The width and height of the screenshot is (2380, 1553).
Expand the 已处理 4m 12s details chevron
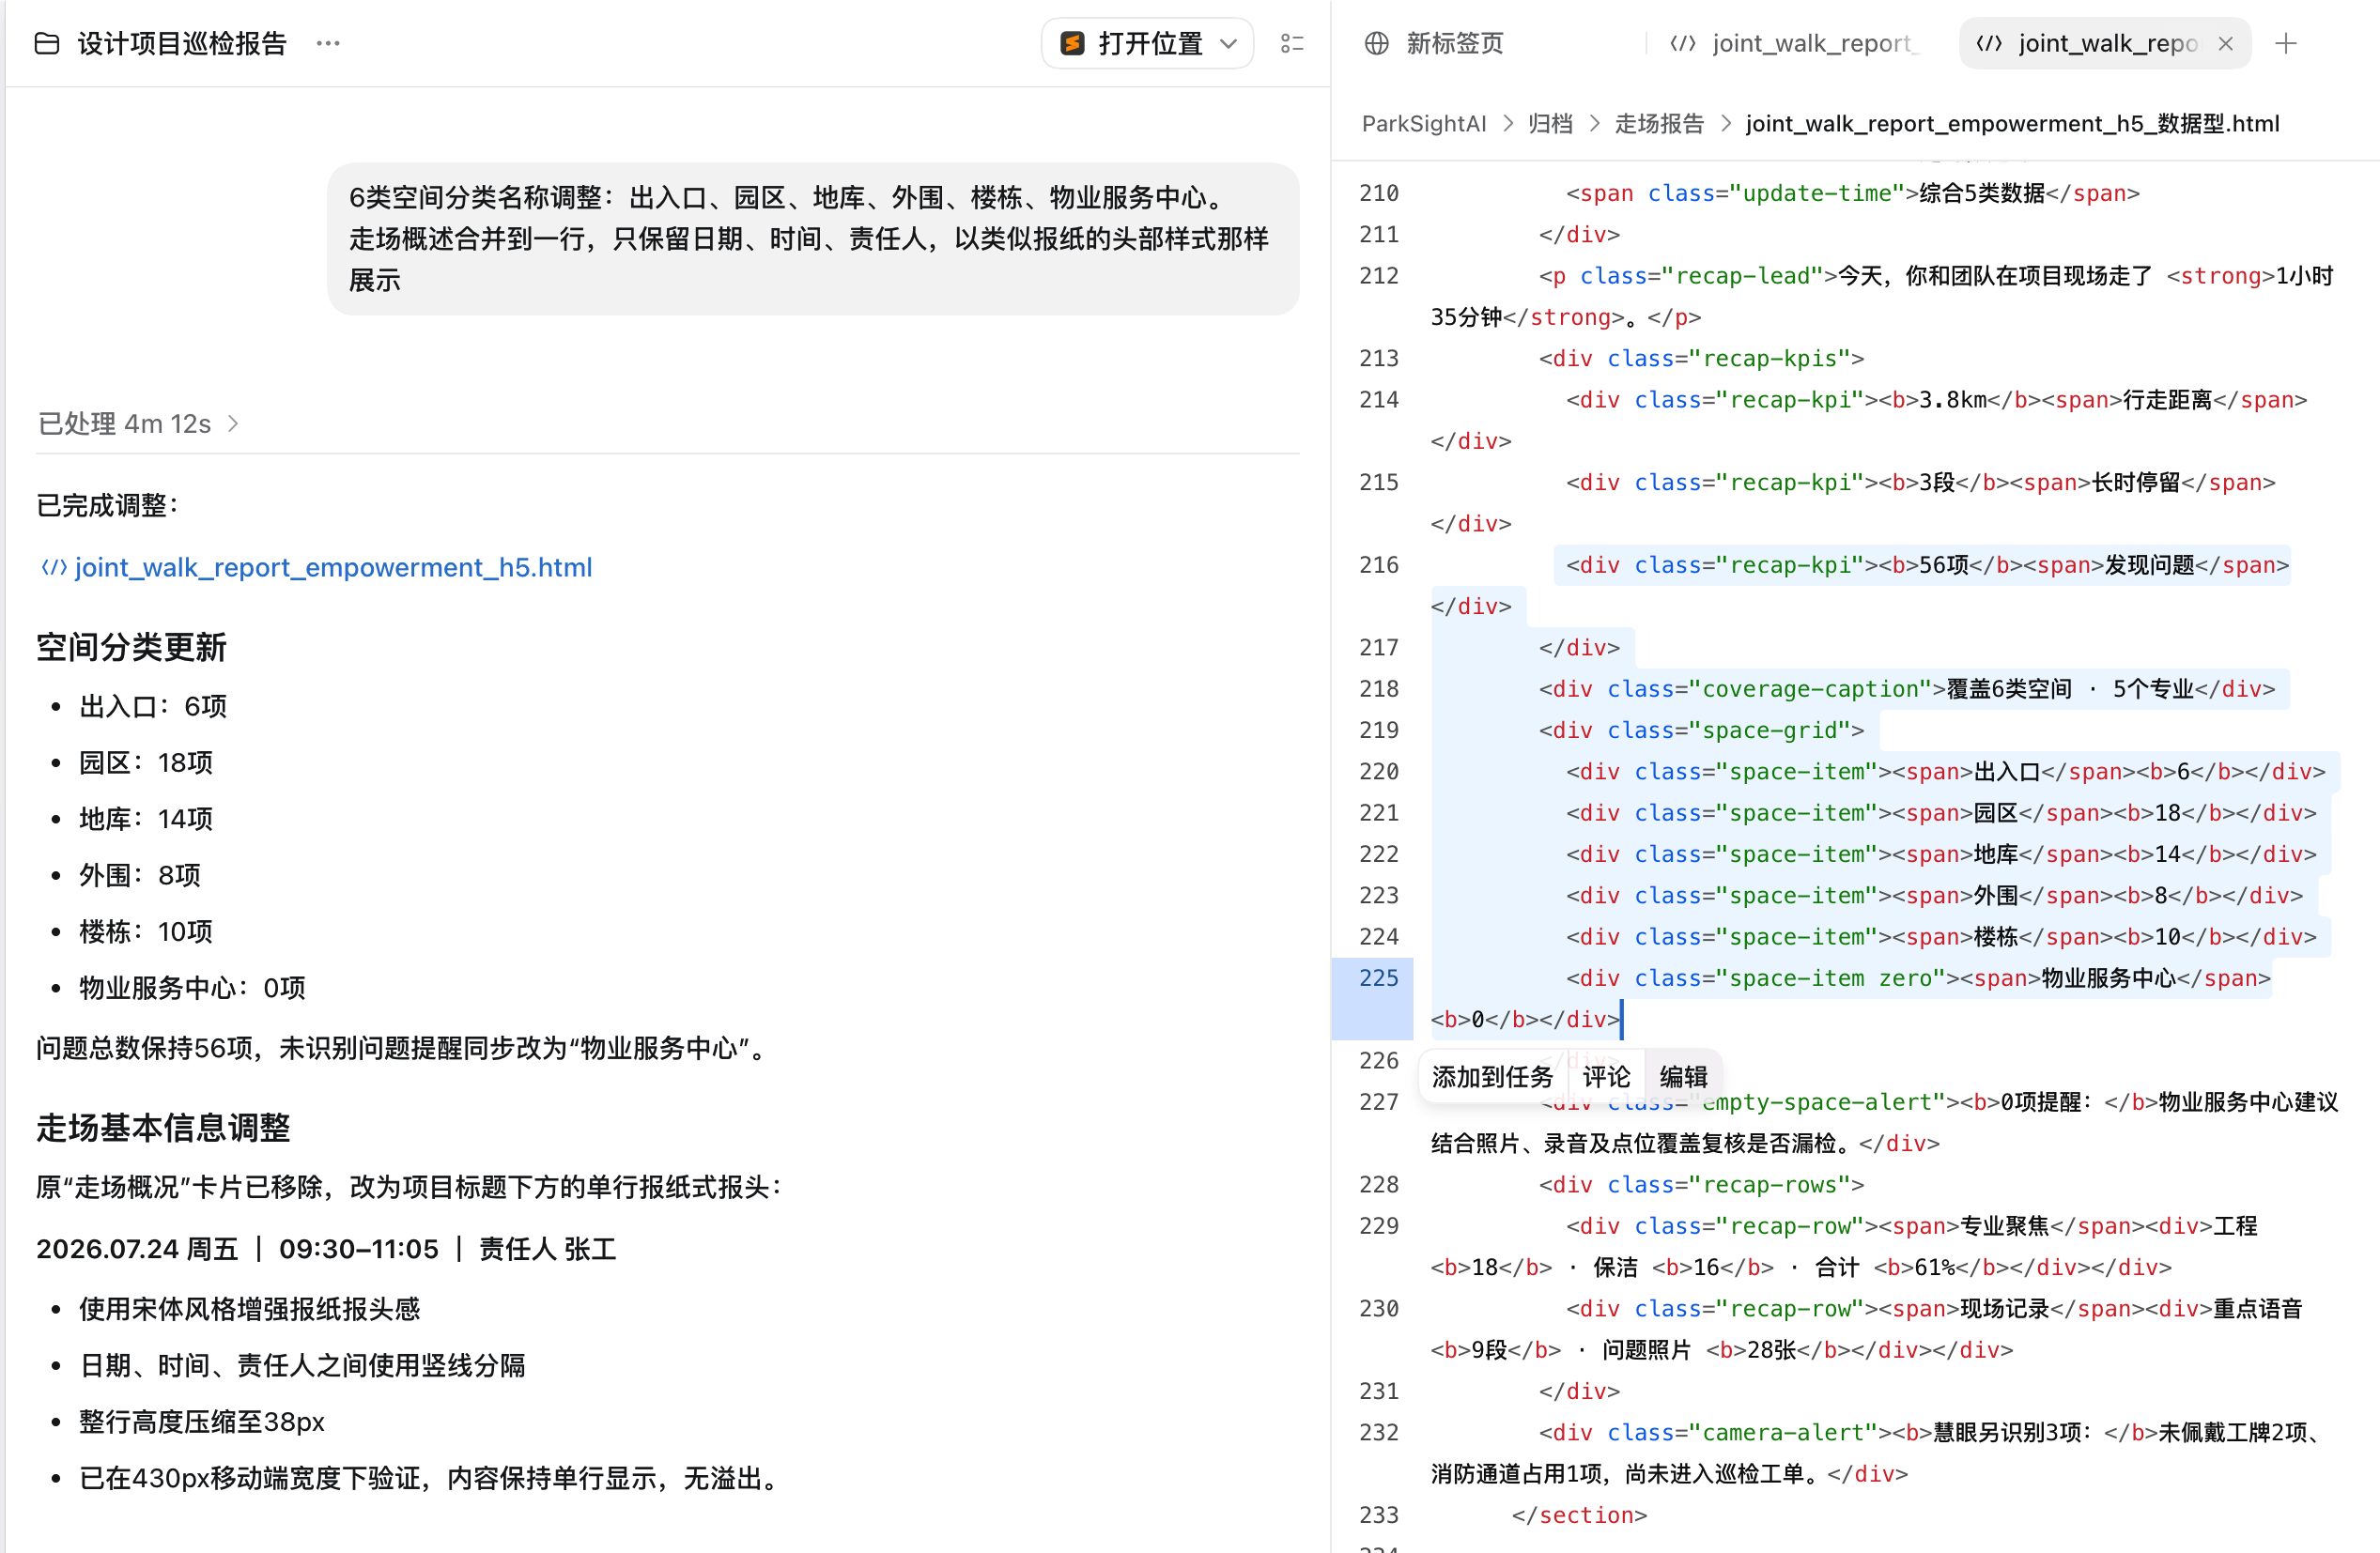233,423
